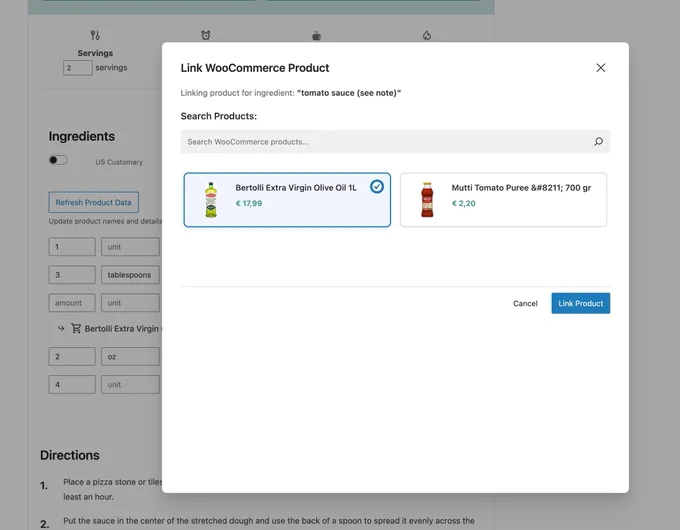
Task: Click the Refresh Product Data button
Action: [93, 202]
